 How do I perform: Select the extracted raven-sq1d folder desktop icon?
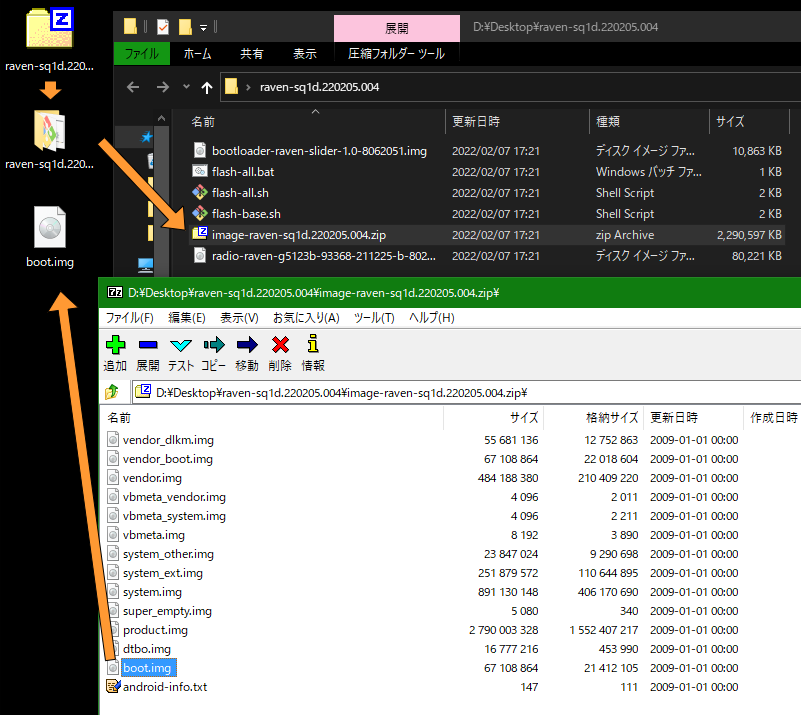point(50,130)
